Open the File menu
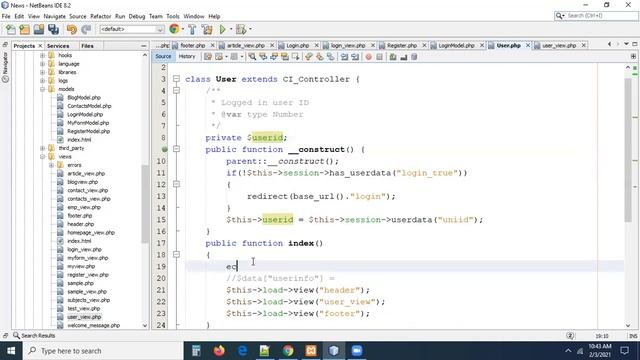The width and height of the screenshot is (640, 360). tap(6, 16)
